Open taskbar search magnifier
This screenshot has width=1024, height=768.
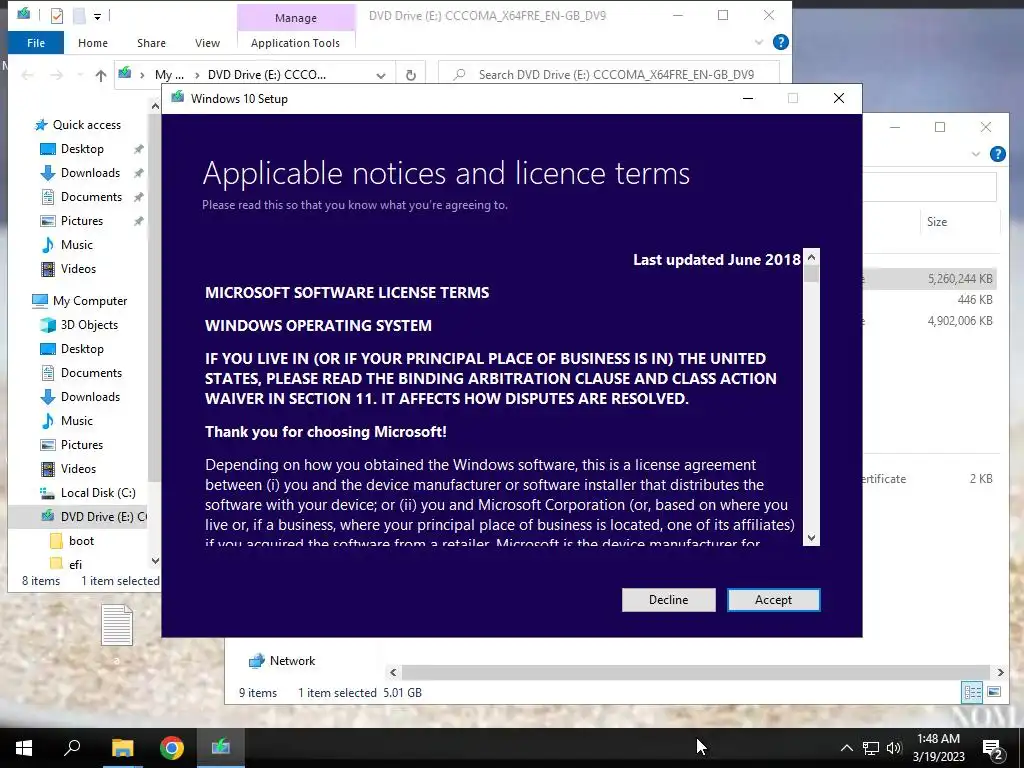tap(72, 748)
